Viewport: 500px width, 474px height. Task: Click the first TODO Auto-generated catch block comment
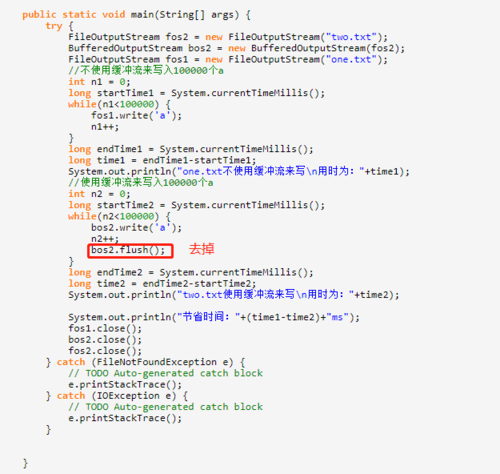pyautogui.click(x=166, y=373)
